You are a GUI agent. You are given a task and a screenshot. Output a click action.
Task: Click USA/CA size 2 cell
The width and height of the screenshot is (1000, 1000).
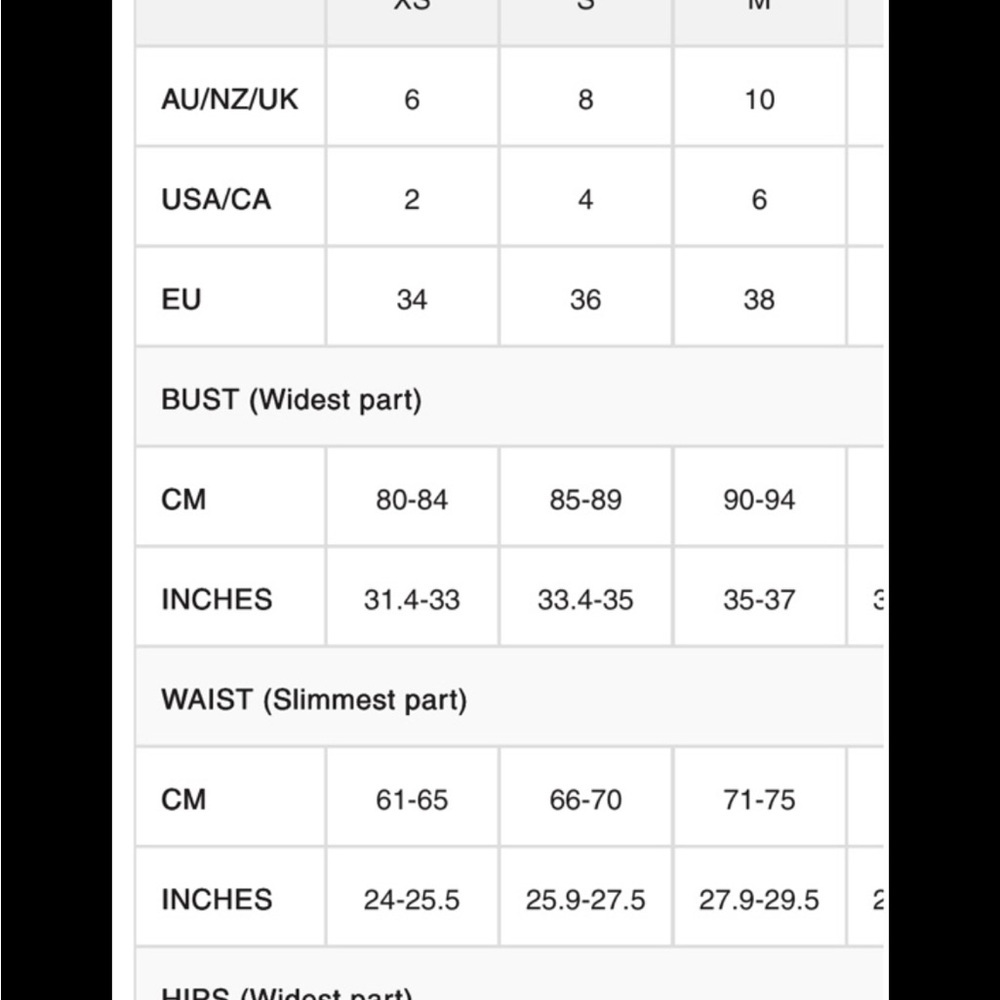pos(412,199)
